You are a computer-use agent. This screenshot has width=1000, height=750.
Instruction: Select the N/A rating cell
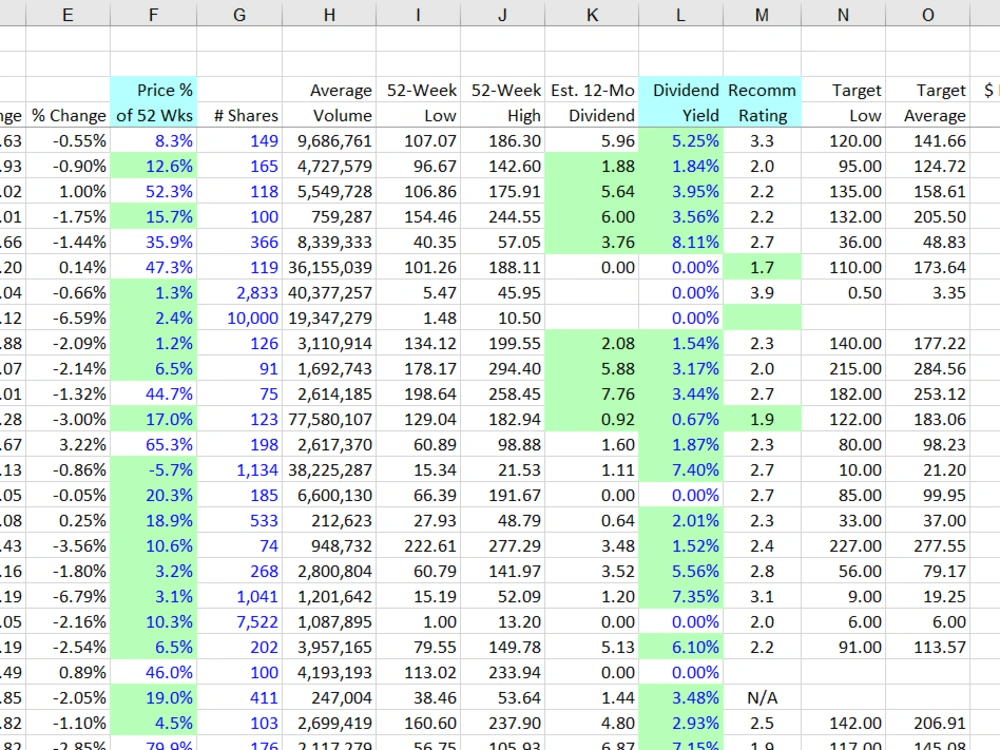tap(762, 698)
